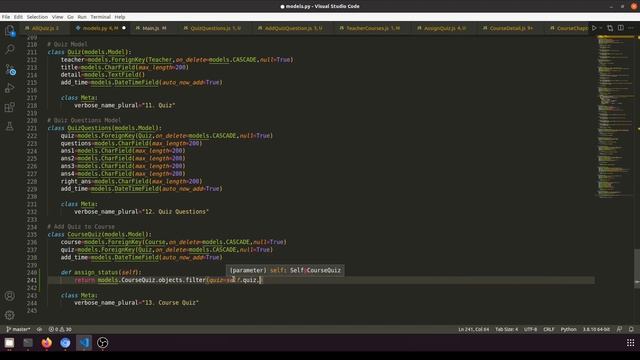Launch Chromium browser from the dock
The width and height of the screenshot is (640, 360).
65,343
